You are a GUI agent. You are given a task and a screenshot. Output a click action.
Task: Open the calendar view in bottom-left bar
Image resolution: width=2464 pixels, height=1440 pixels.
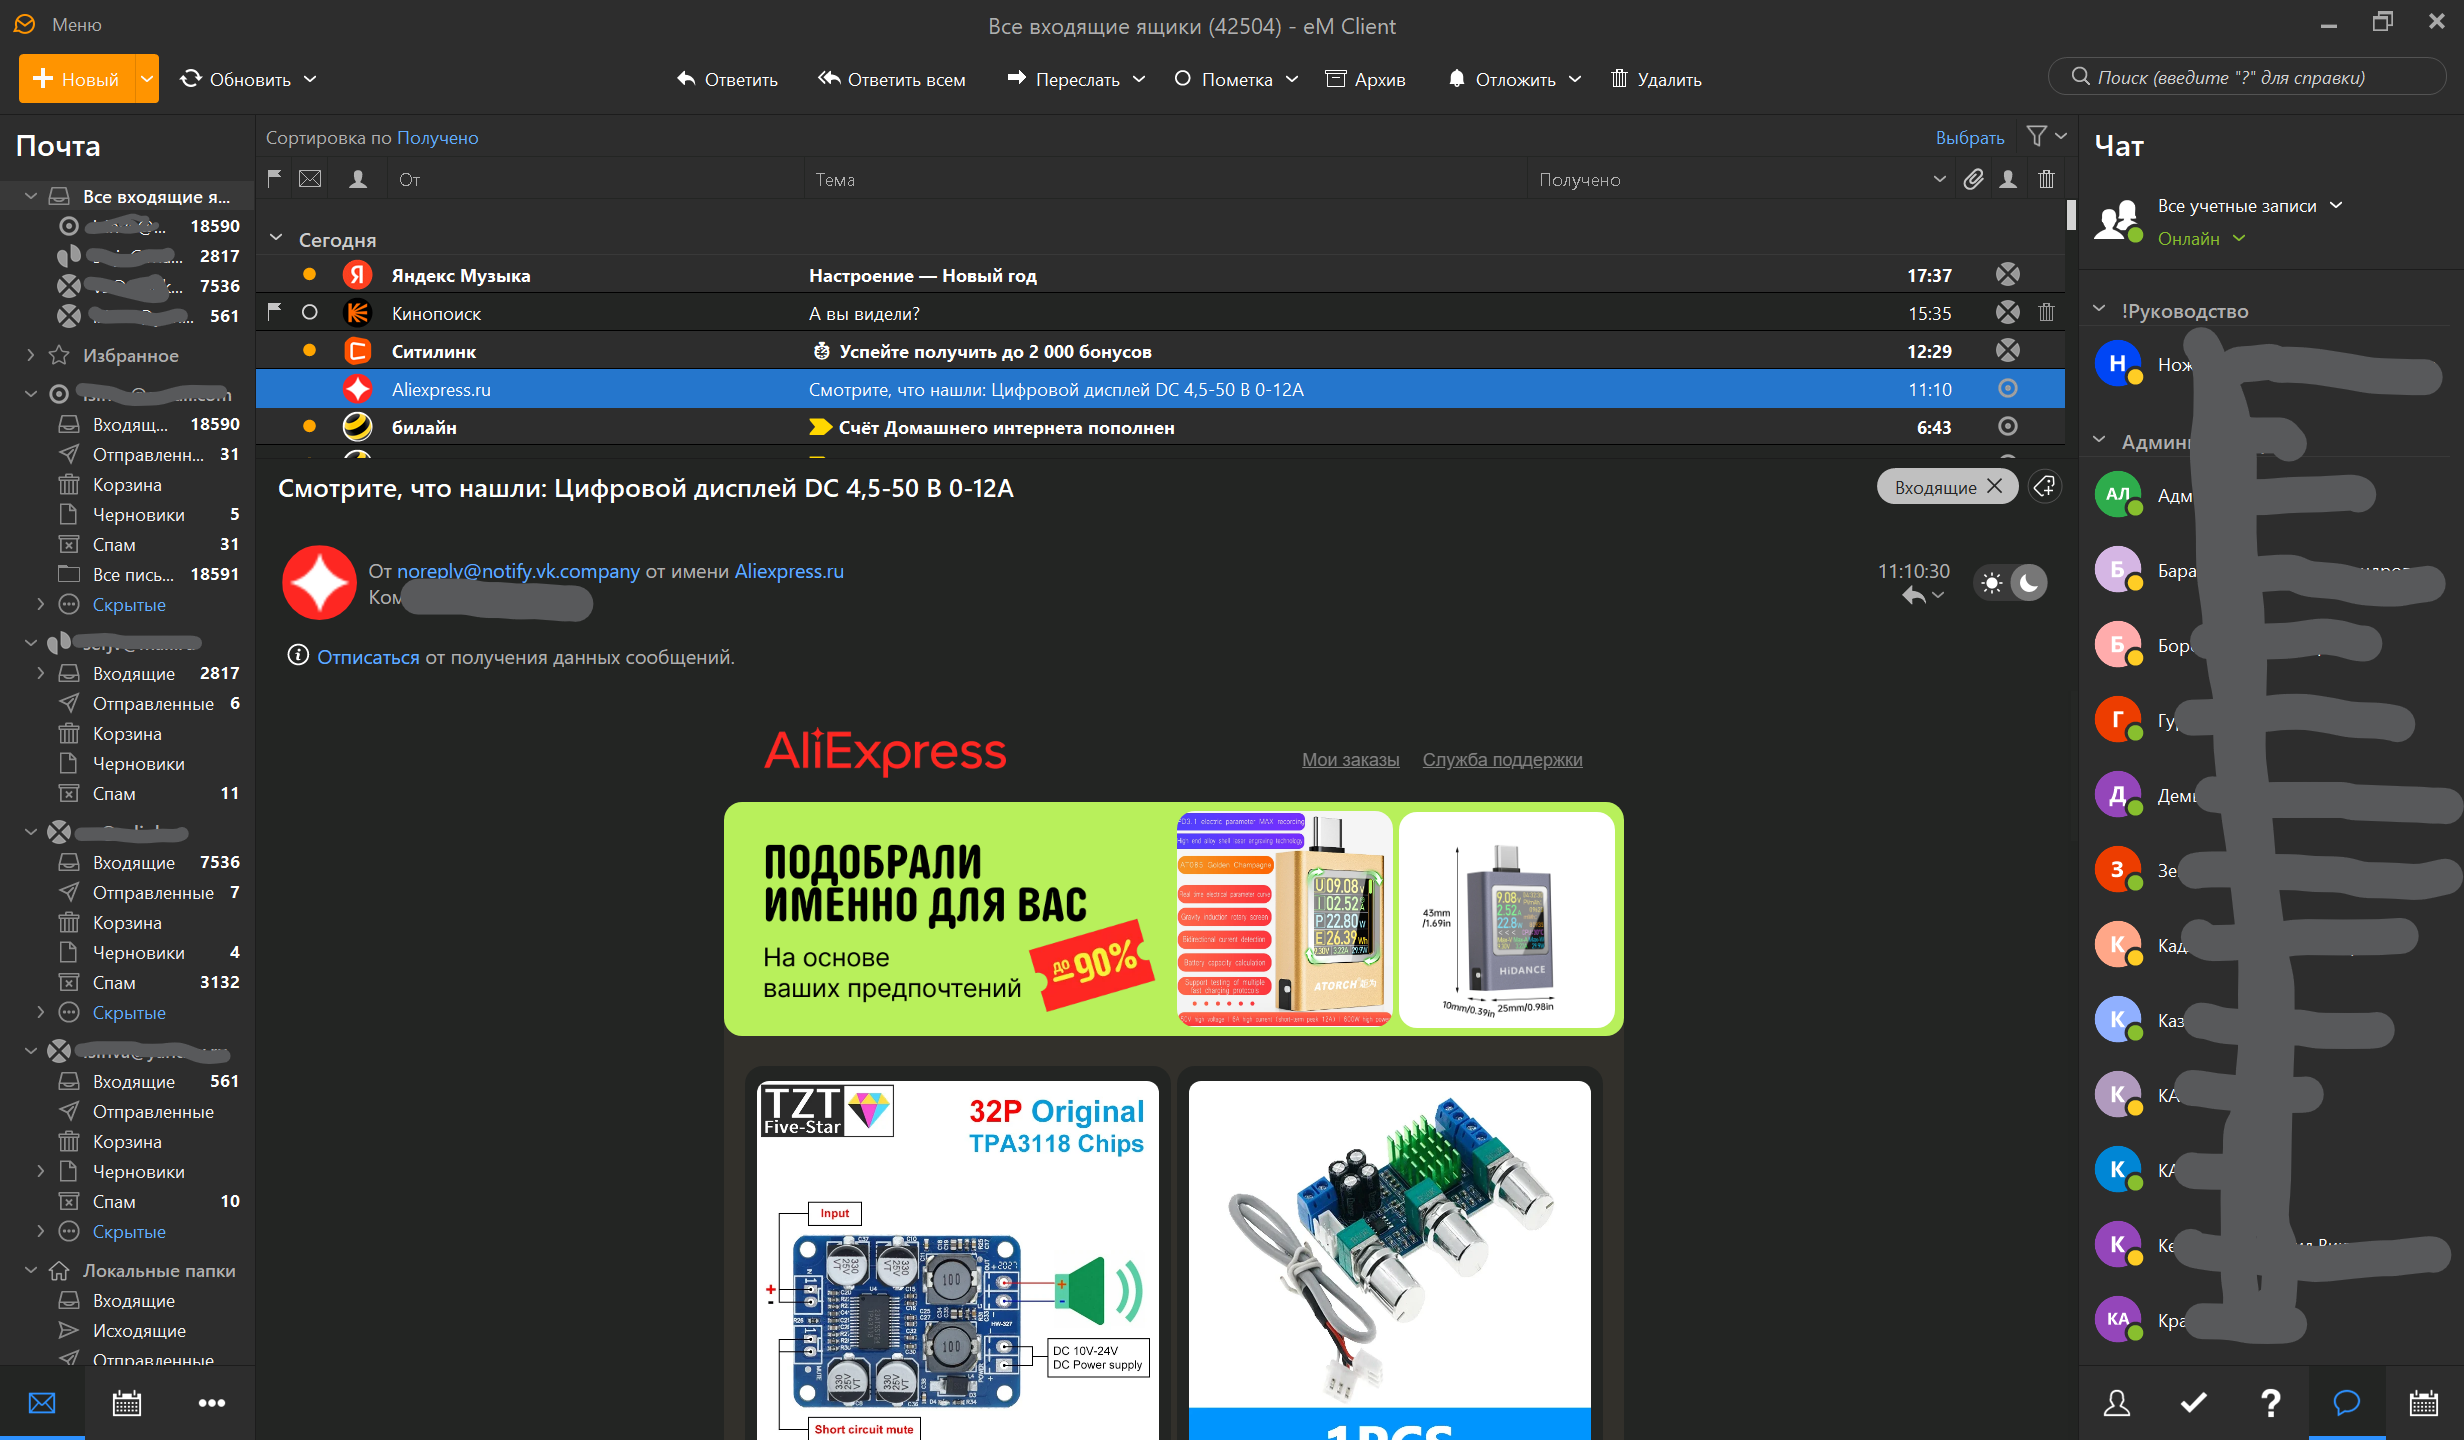click(x=127, y=1403)
